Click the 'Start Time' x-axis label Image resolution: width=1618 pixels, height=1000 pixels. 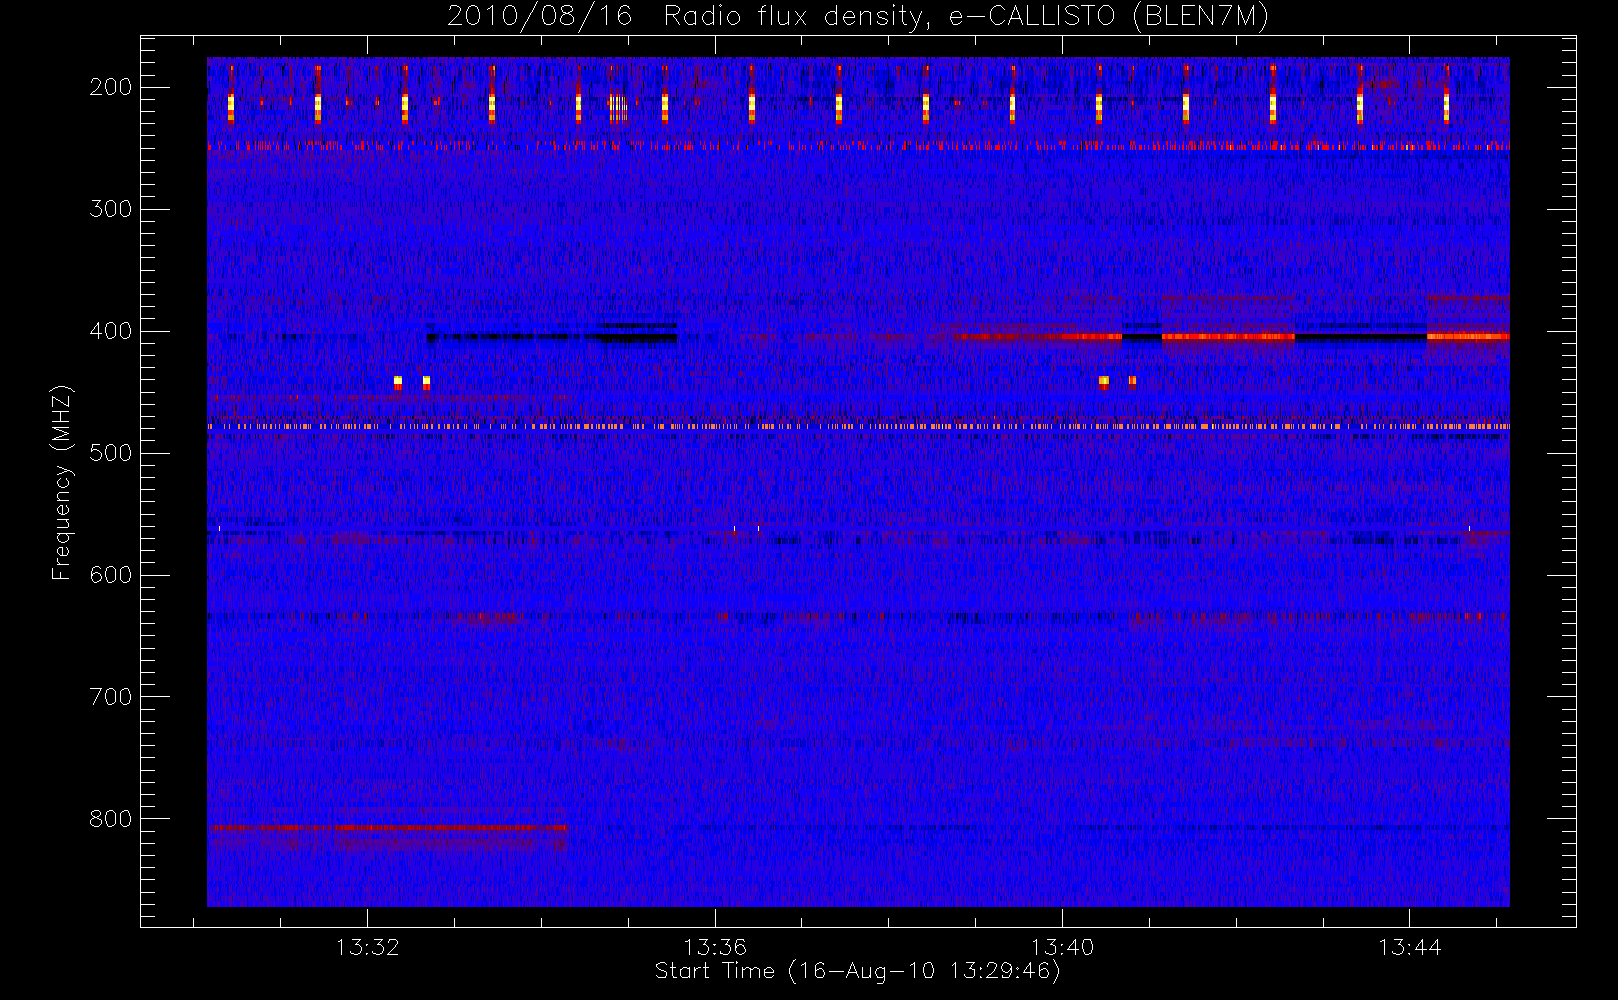[858, 971]
